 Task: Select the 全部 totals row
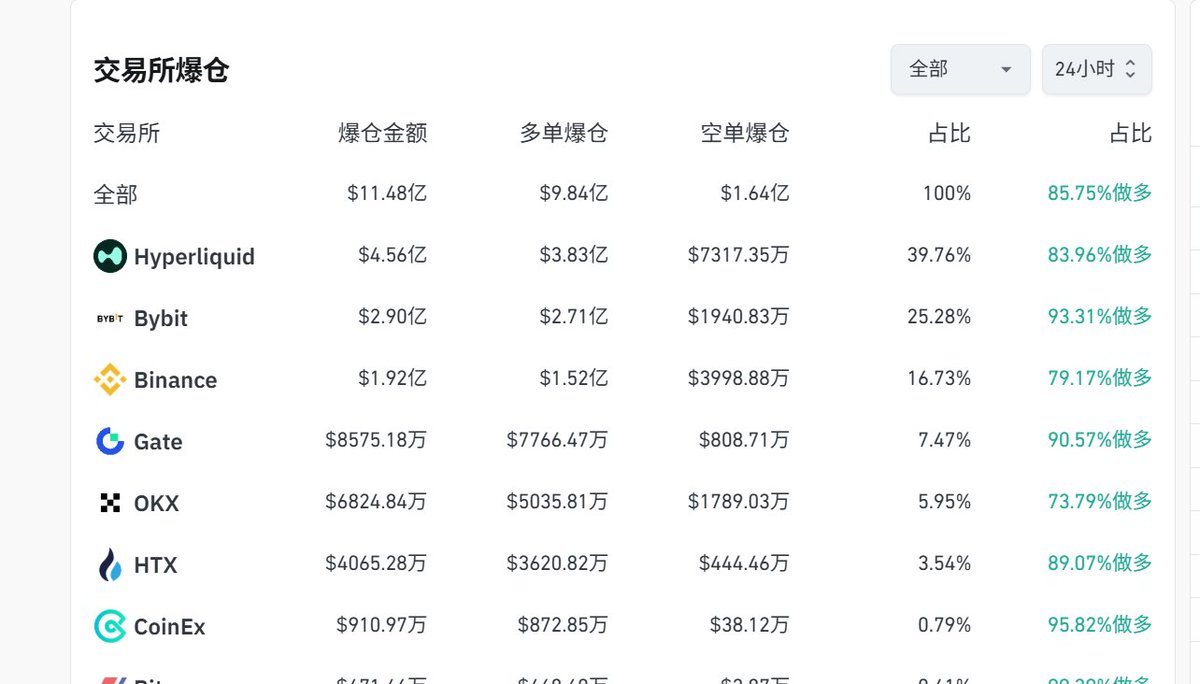[x=116, y=194]
